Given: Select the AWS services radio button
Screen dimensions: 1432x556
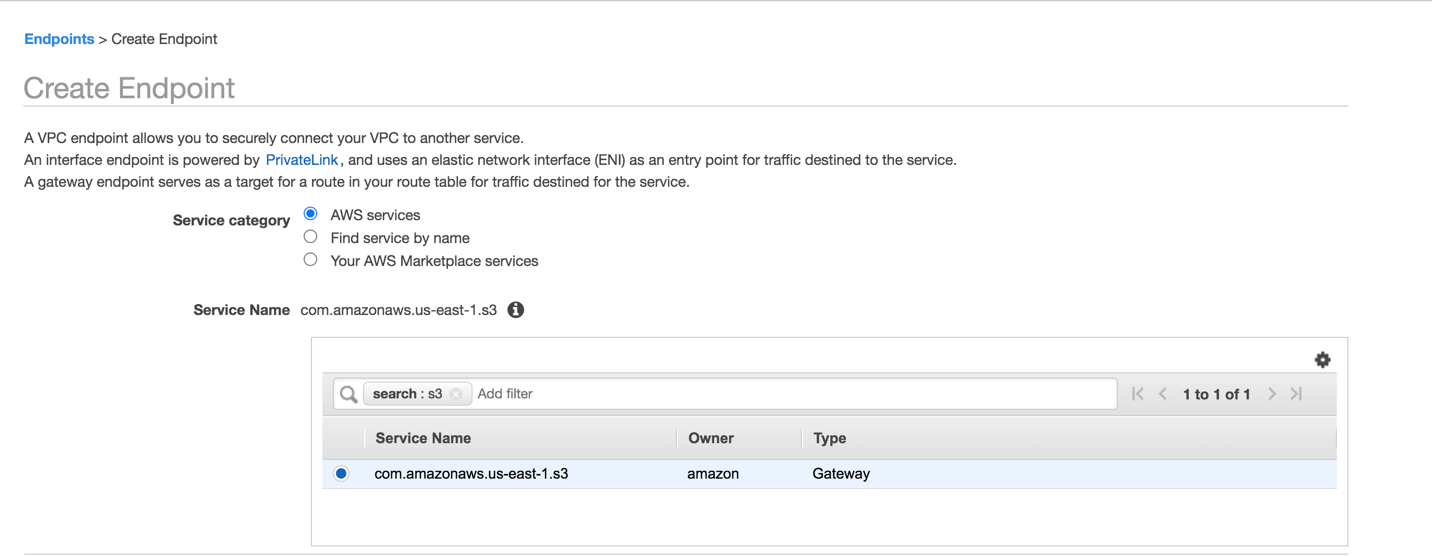Looking at the screenshot, I should pyautogui.click(x=310, y=214).
